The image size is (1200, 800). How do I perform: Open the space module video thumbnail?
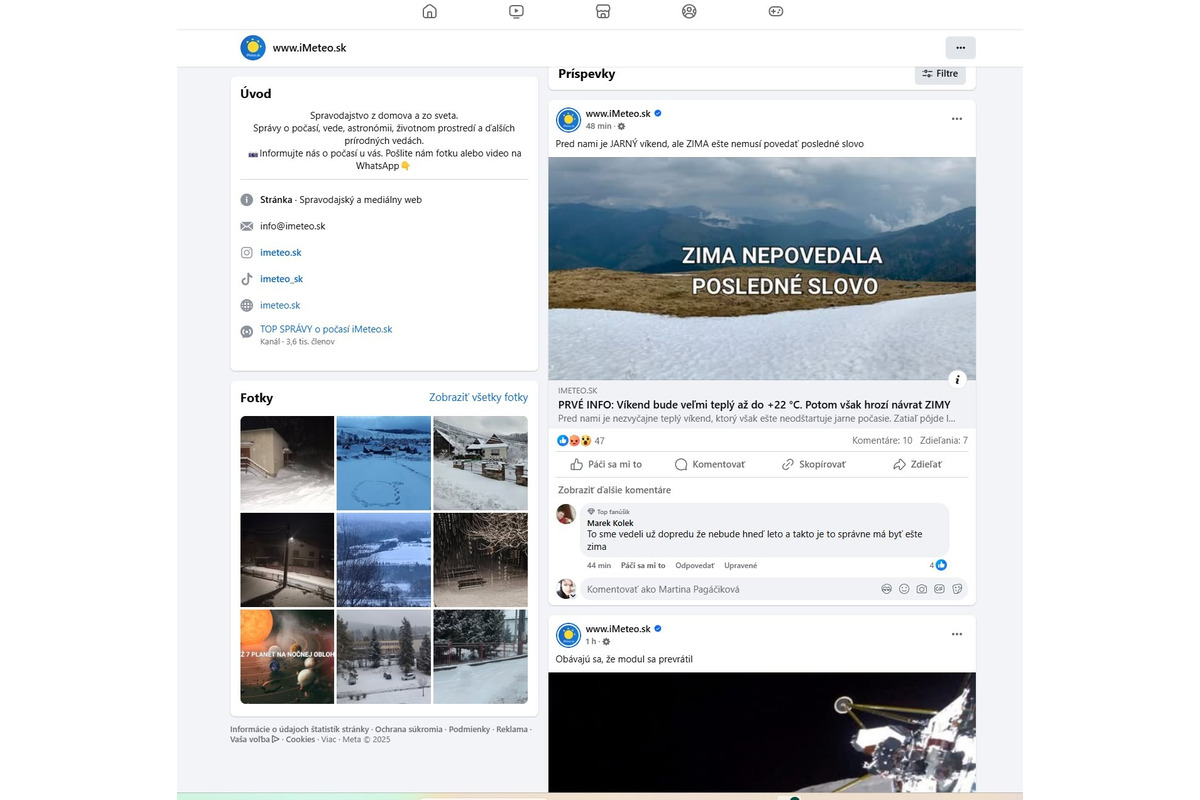coord(762,732)
